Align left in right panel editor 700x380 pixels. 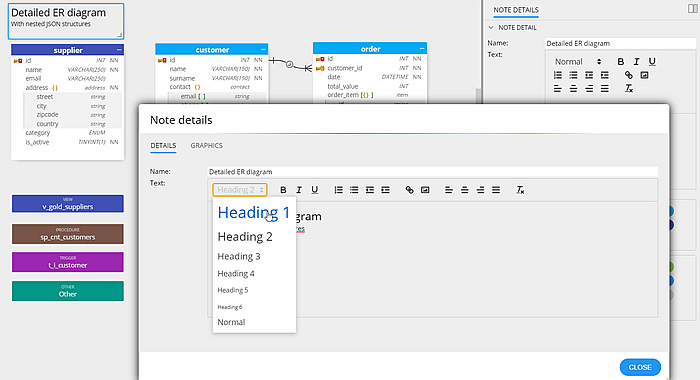click(x=558, y=88)
